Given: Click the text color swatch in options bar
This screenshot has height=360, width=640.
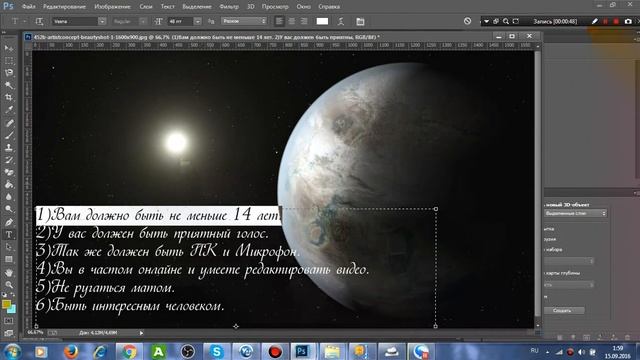Looking at the screenshot, I should (322, 21).
